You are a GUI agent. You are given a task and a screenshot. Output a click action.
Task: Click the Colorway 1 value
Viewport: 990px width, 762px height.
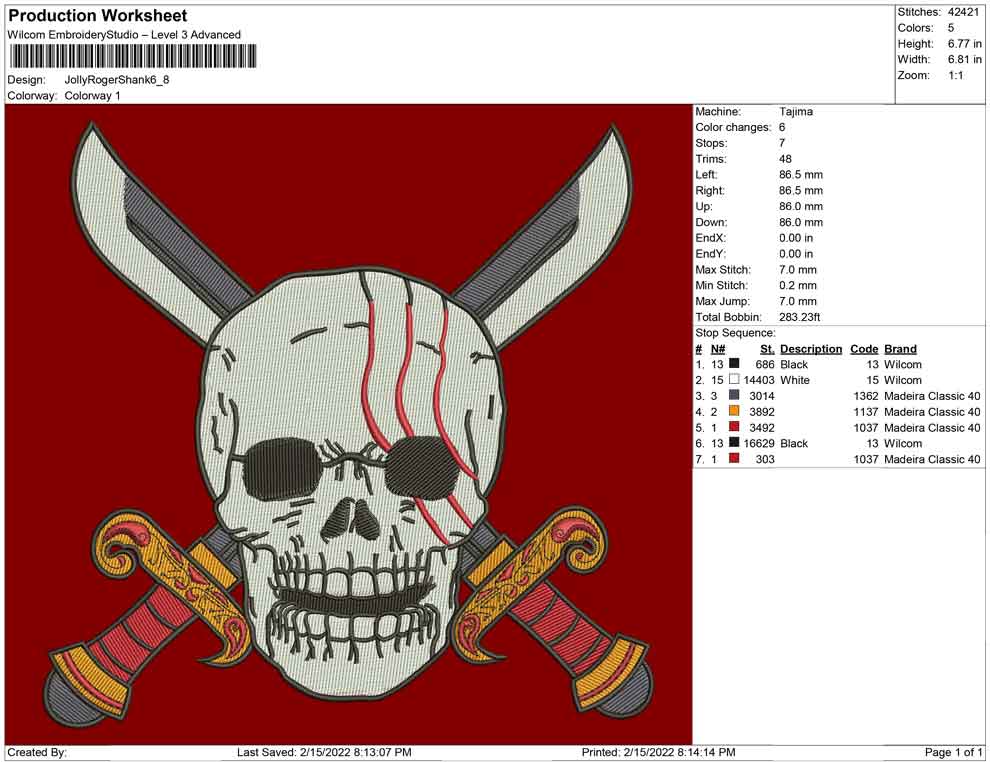(x=92, y=96)
